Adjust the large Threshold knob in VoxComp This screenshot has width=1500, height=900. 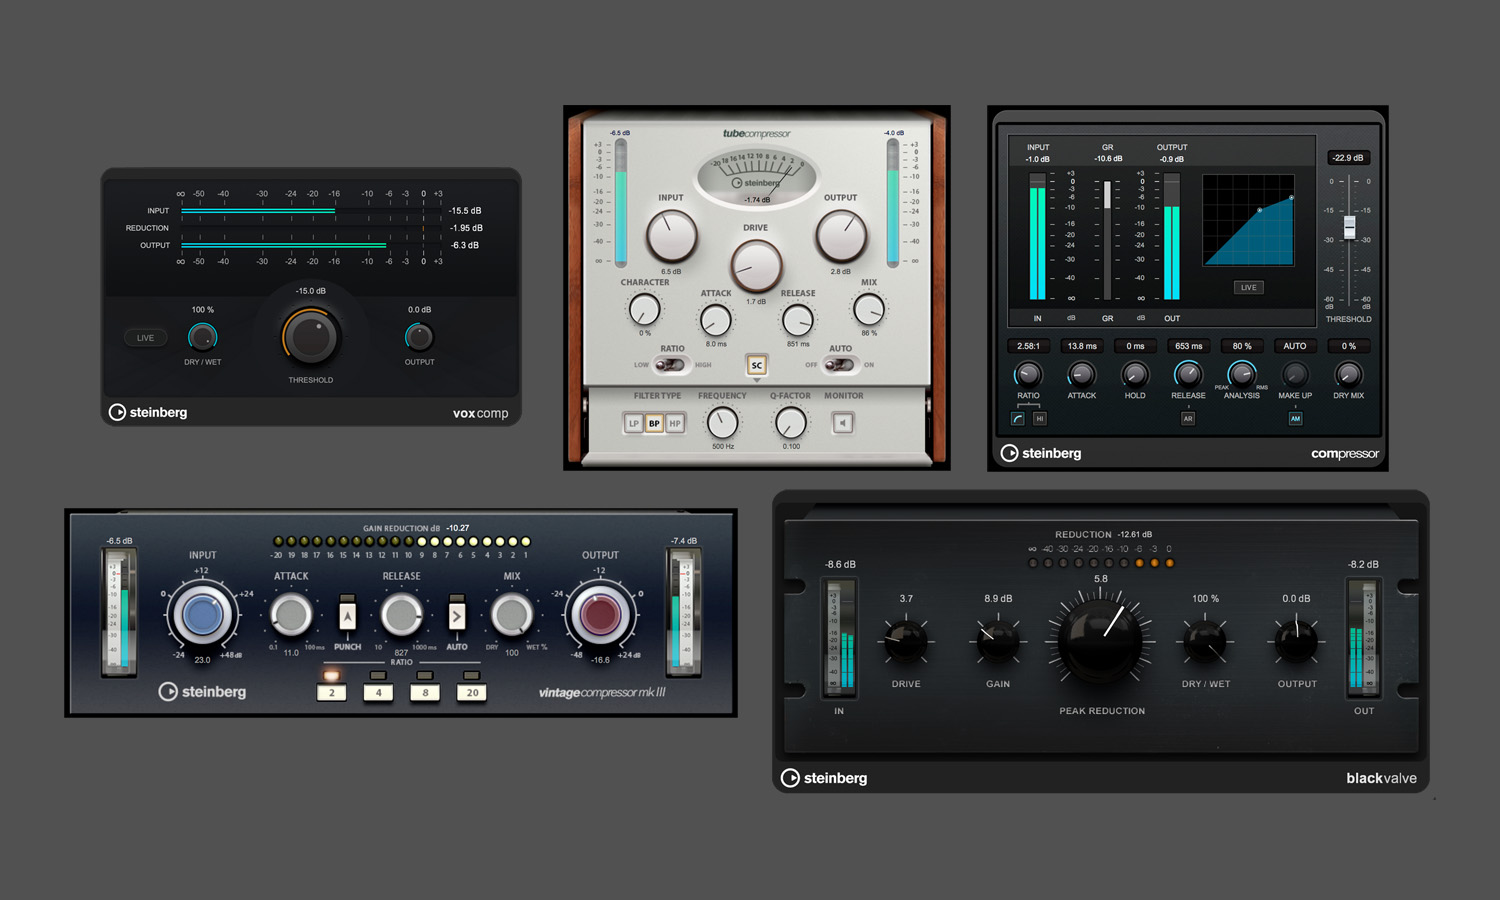pos(311,337)
